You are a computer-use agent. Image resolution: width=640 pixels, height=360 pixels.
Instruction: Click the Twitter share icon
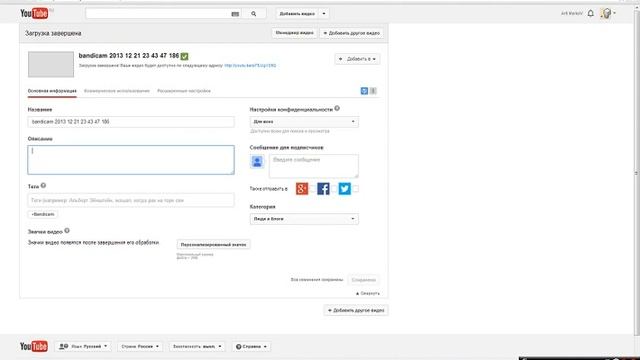pos(344,189)
